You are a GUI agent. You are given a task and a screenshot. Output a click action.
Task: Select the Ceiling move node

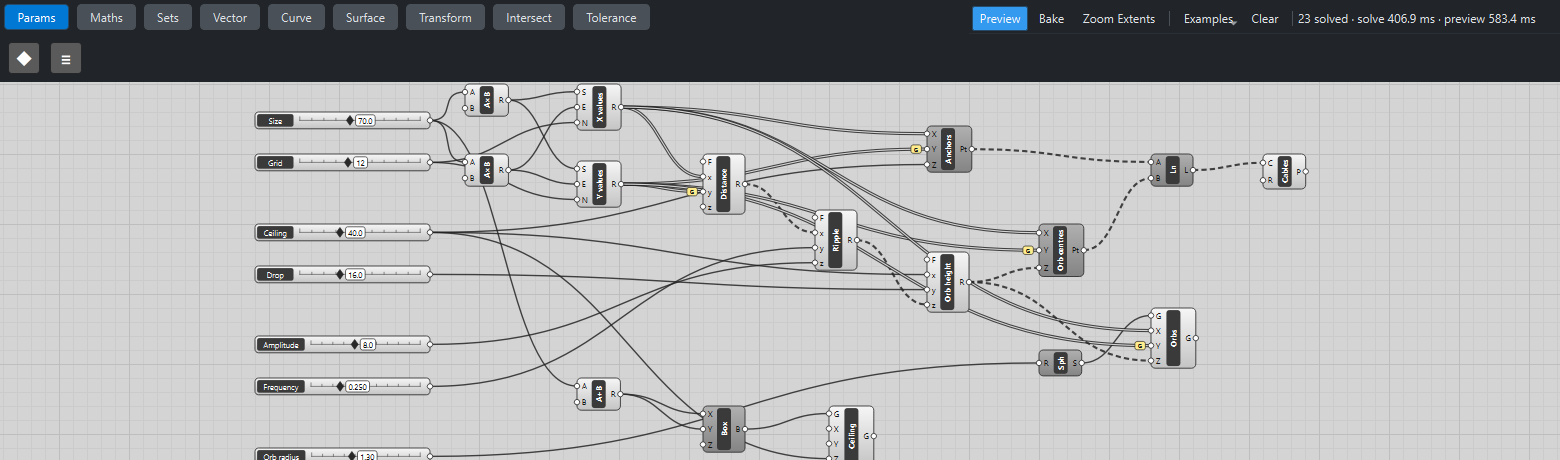click(851, 433)
